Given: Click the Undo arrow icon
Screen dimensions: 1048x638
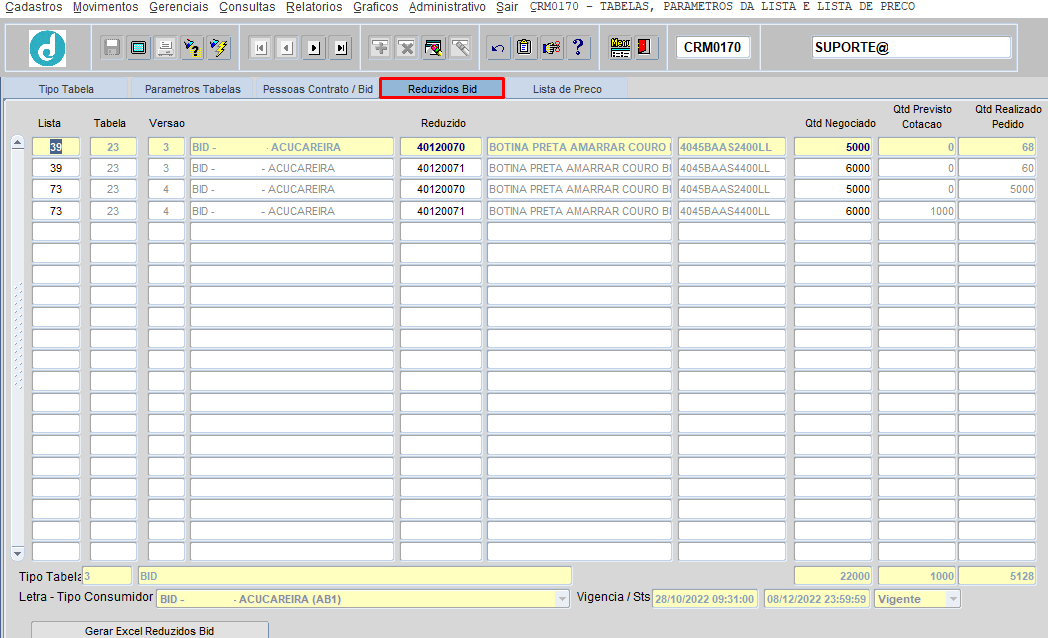Looking at the screenshot, I should (x=498, y=47).
